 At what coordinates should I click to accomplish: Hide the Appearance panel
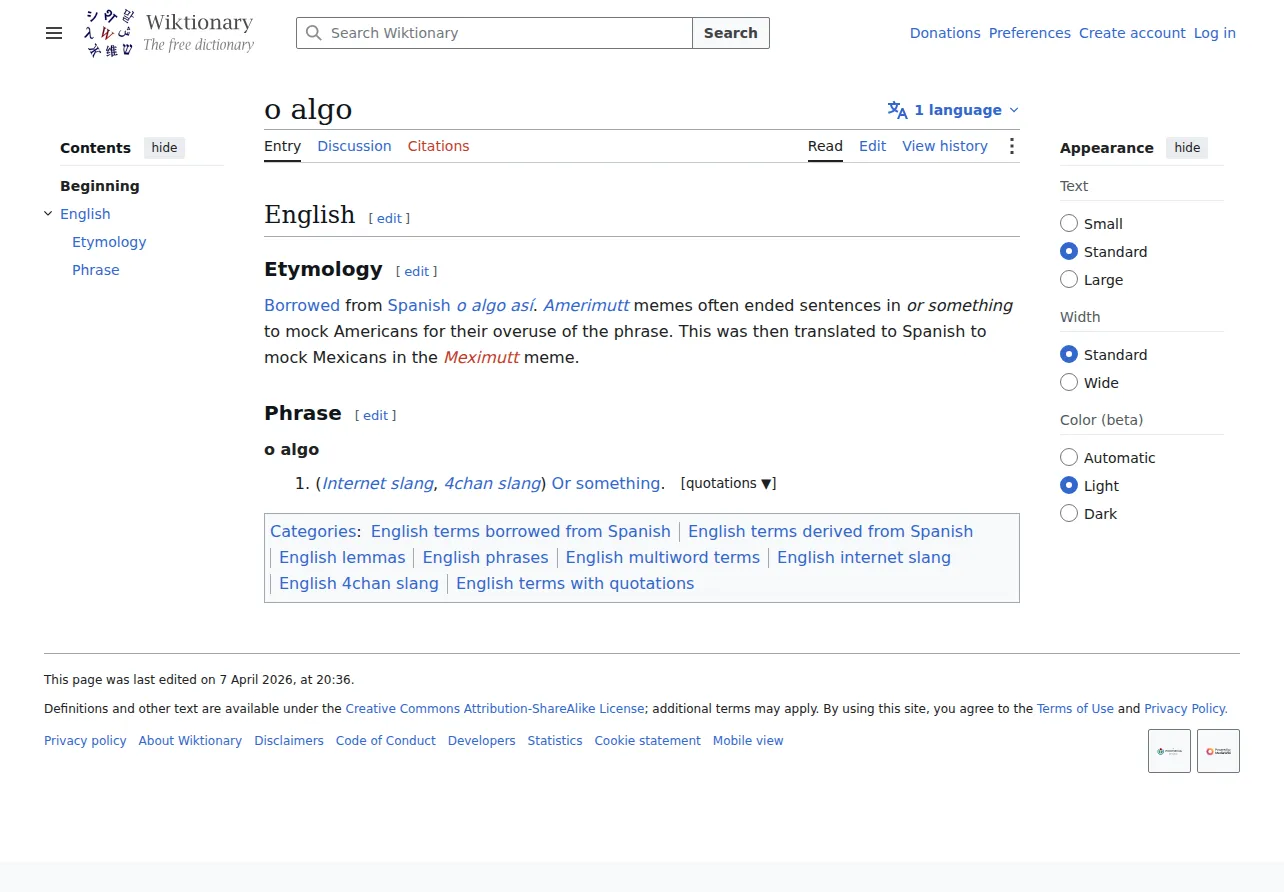1187,148
